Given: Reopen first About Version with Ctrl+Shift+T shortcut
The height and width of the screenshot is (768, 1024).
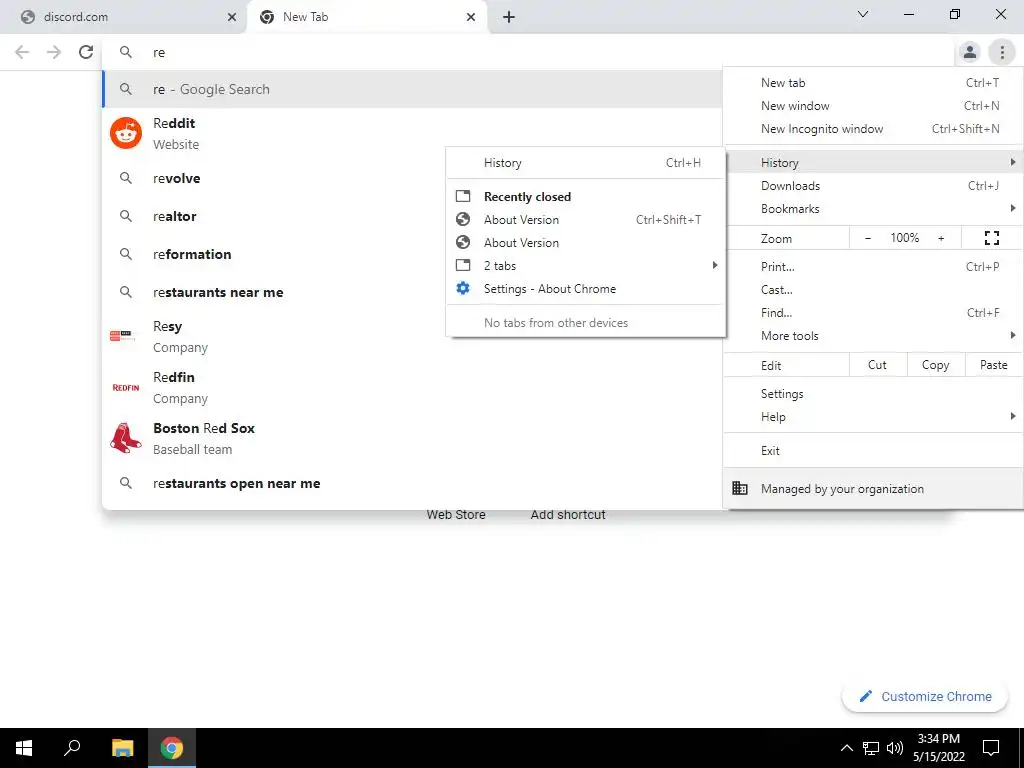Looking at the screenshot, I should coord(586,219).
